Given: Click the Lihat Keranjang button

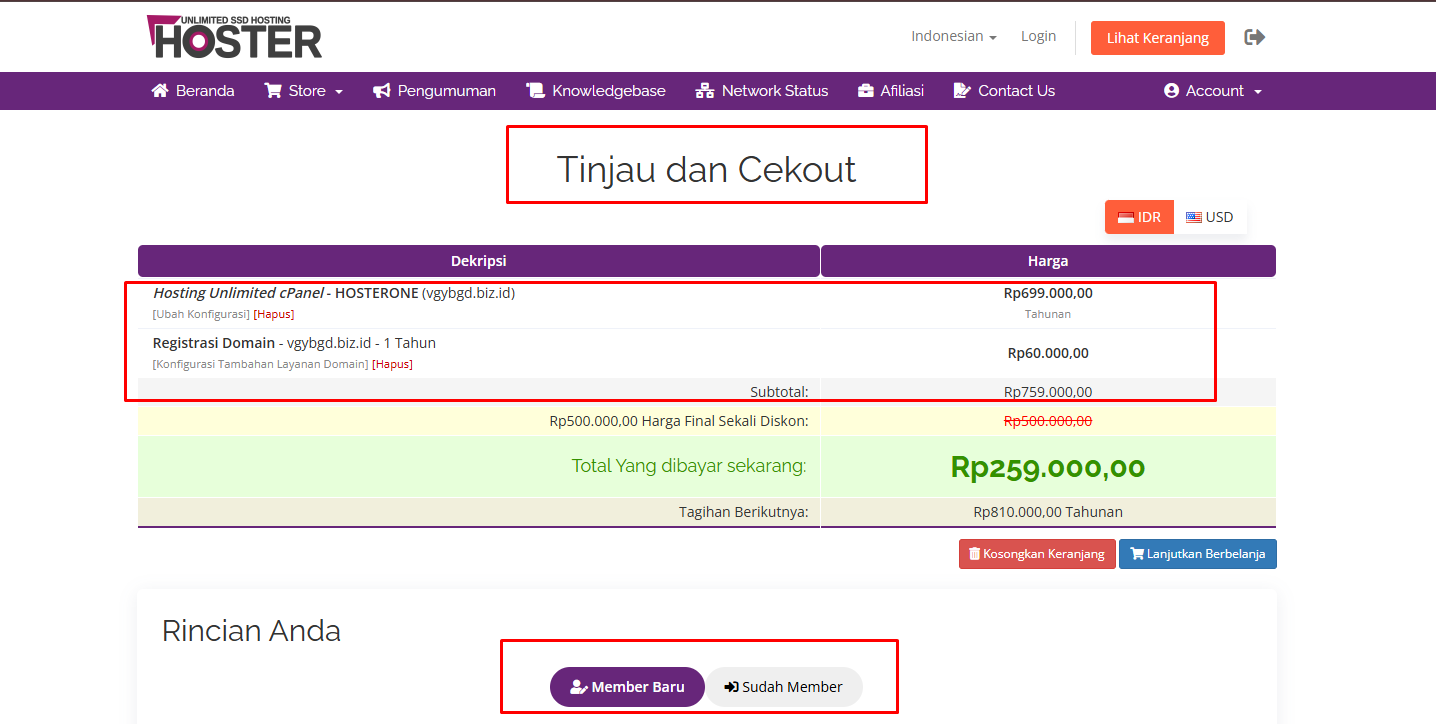Looking at the screenshot, I should coord(1157,37).
